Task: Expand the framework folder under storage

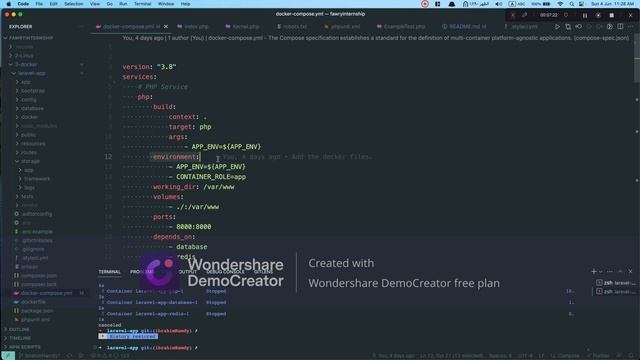Action: [x=37, y=179]
